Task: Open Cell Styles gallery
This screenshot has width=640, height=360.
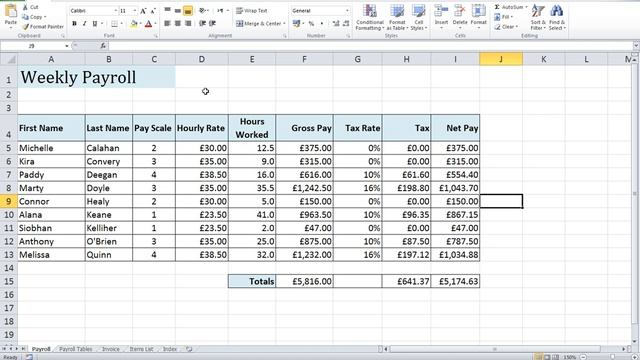Action: [x=419, y=17]
